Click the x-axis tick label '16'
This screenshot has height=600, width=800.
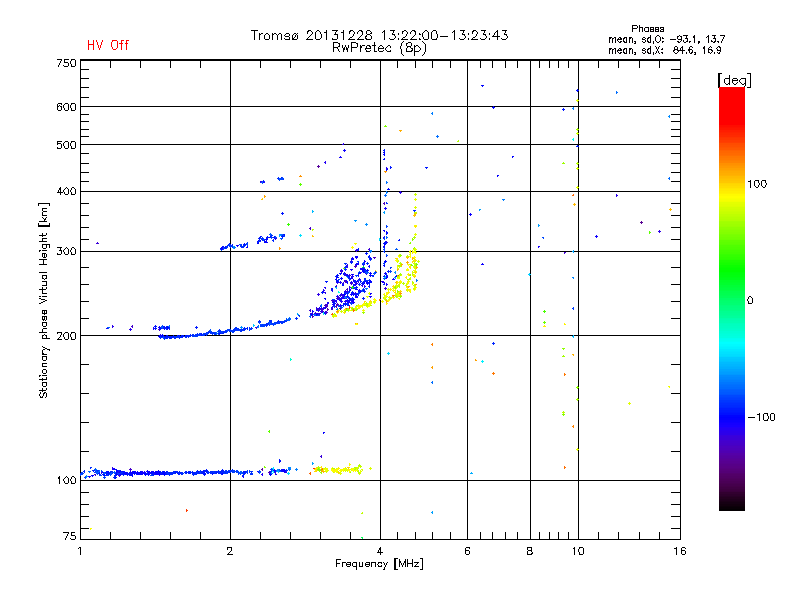click(680, 551)
